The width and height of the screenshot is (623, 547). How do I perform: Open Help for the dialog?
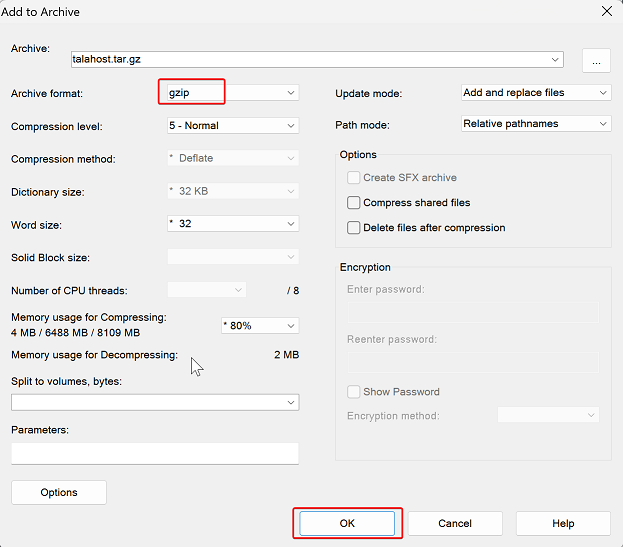pos(563,524)
